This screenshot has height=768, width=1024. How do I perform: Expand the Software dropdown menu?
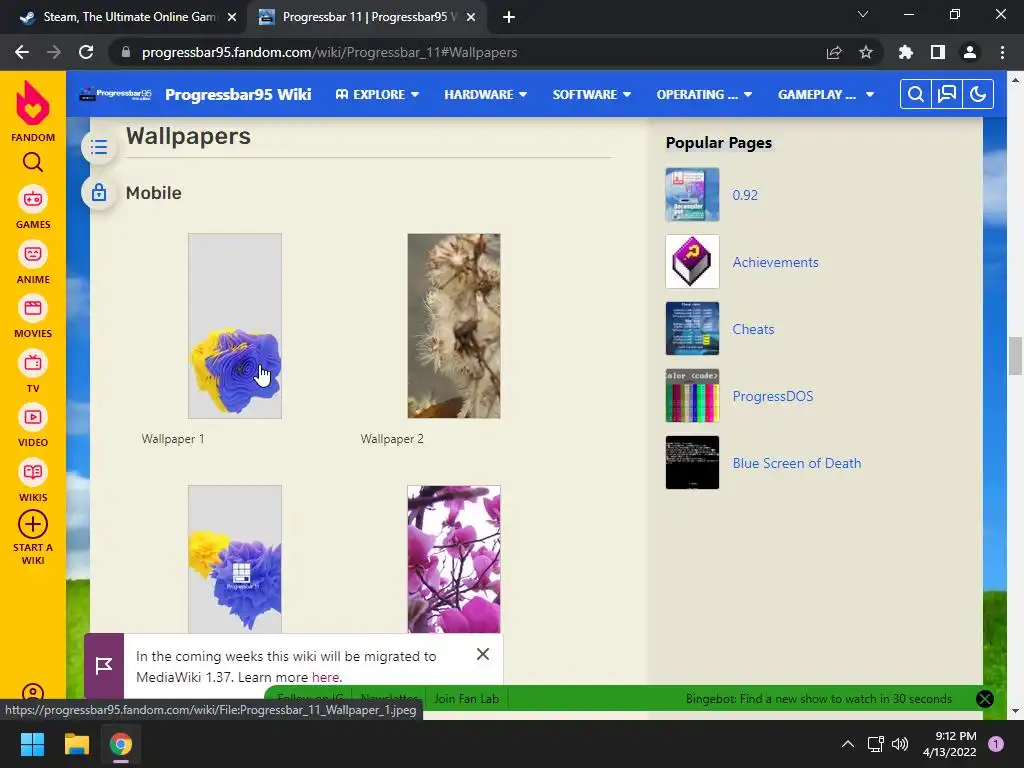pyautogui.click(x=592, y=95)
